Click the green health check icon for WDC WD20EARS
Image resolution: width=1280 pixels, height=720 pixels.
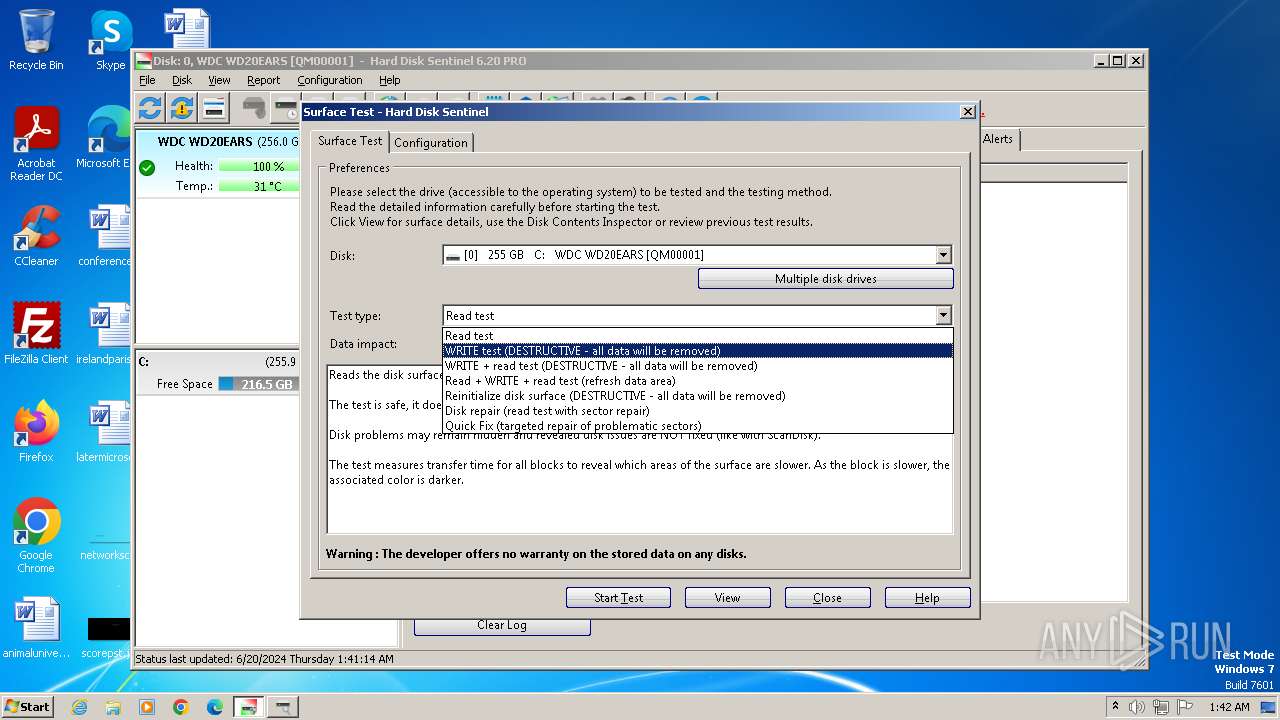[147, 167]
